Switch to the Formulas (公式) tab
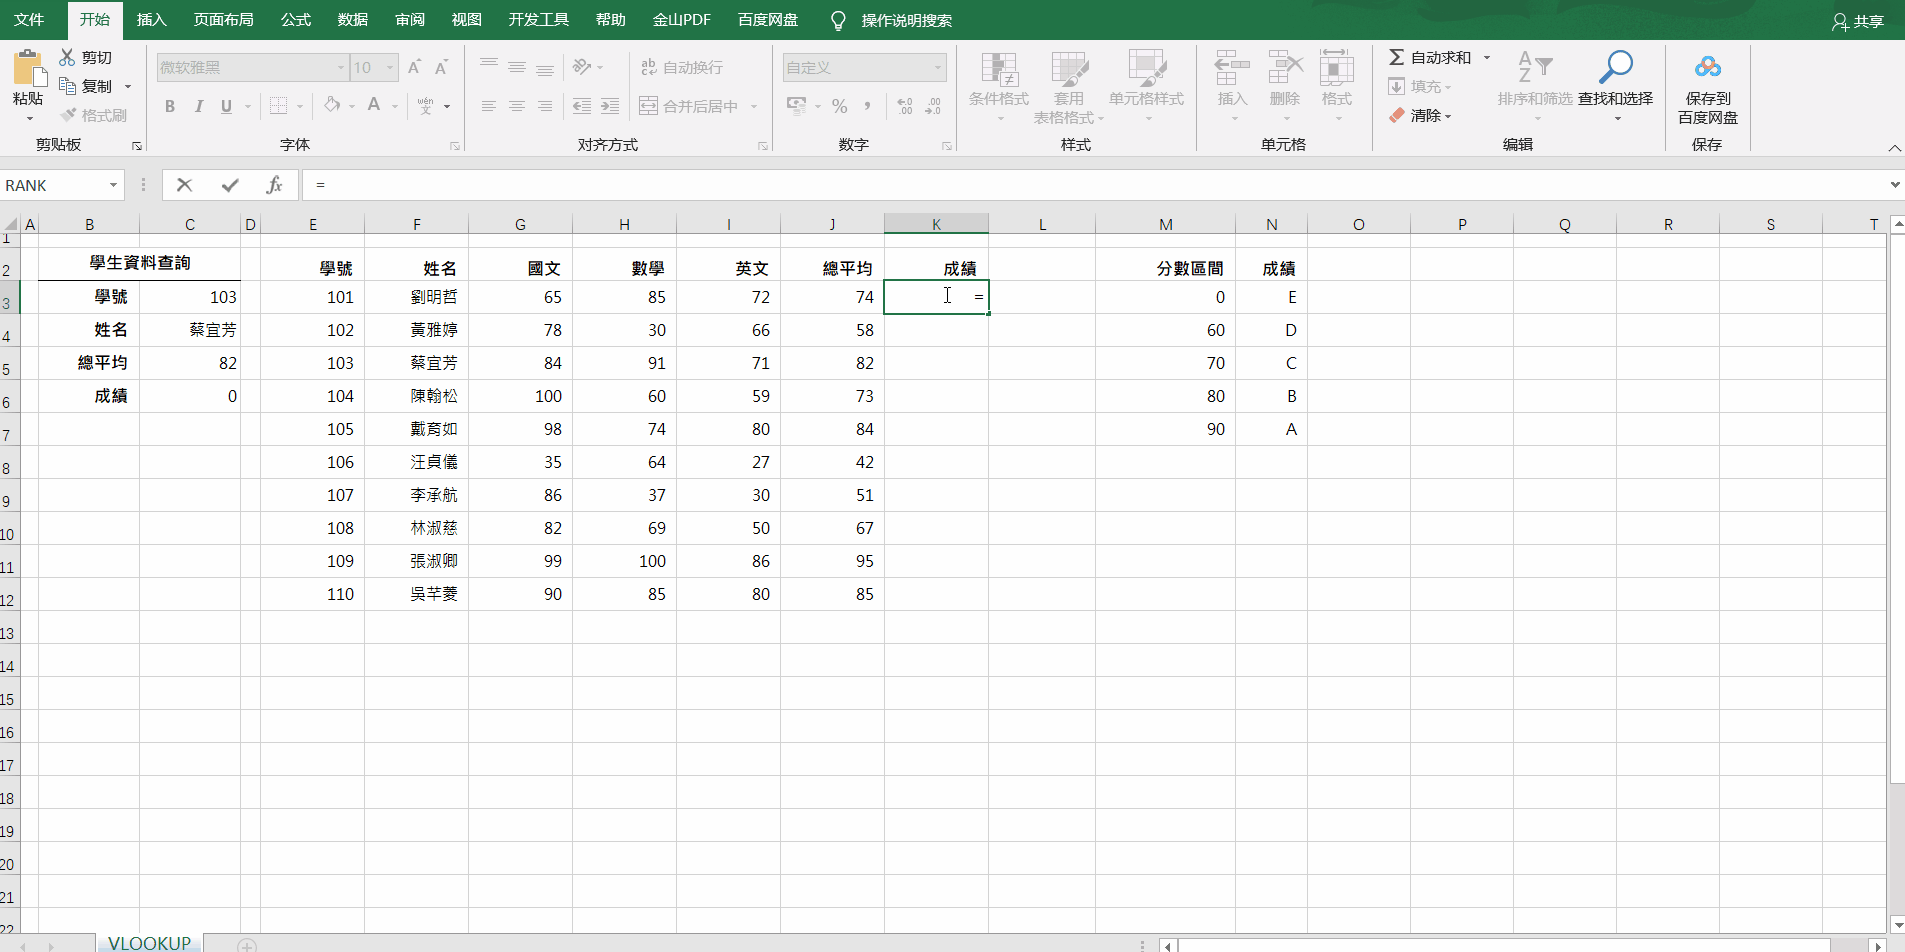This screenshot has height=952, width=1905. tap(295, 20)
